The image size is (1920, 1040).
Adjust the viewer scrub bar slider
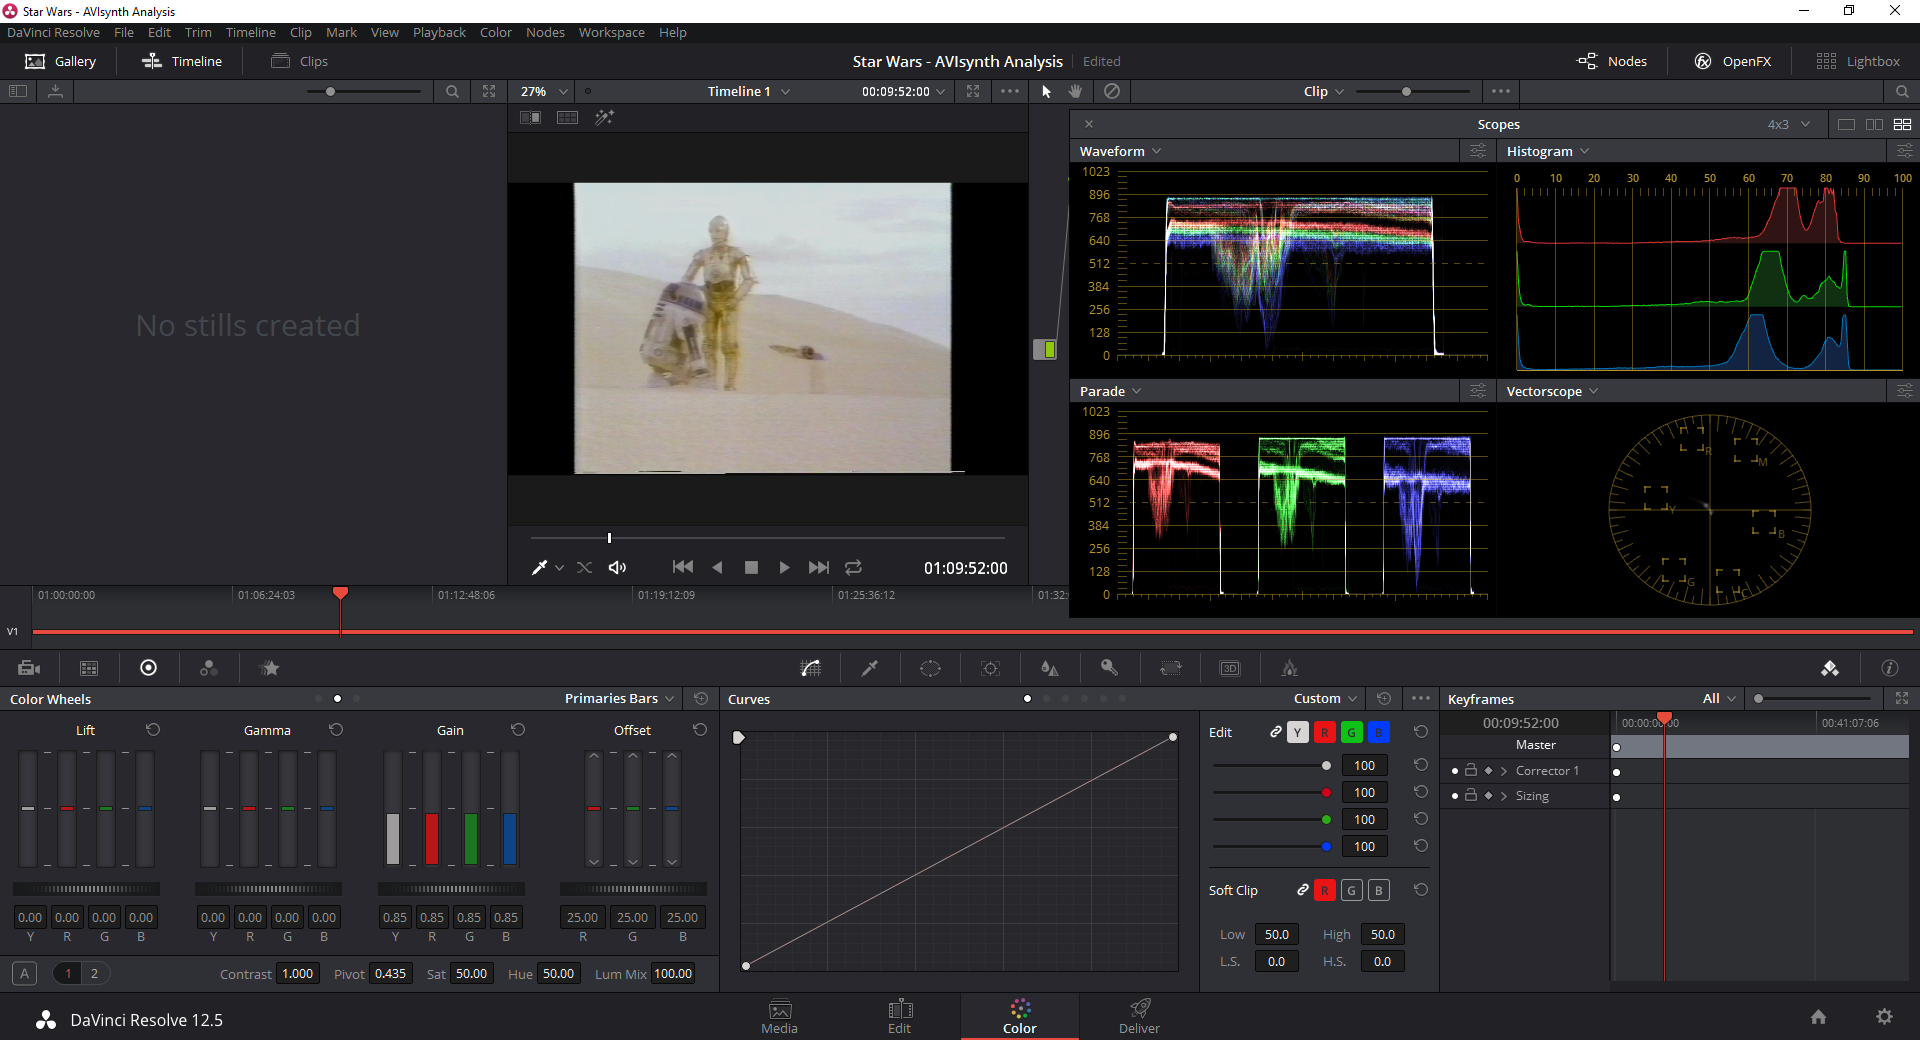[609, 538]
